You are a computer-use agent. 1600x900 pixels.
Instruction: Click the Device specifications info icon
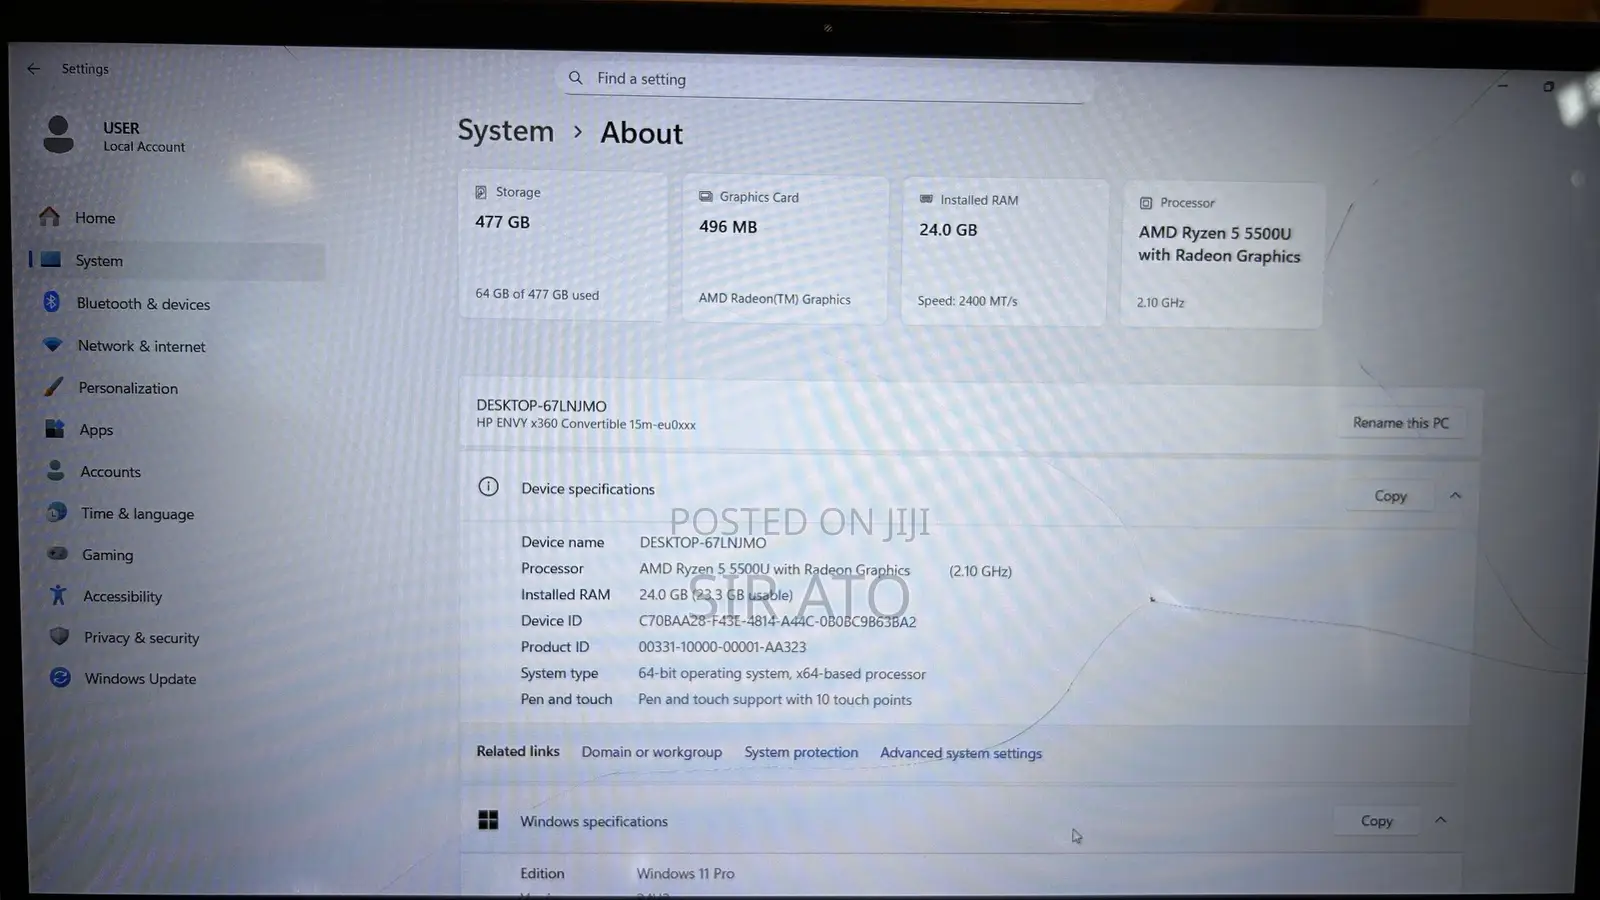488,487
